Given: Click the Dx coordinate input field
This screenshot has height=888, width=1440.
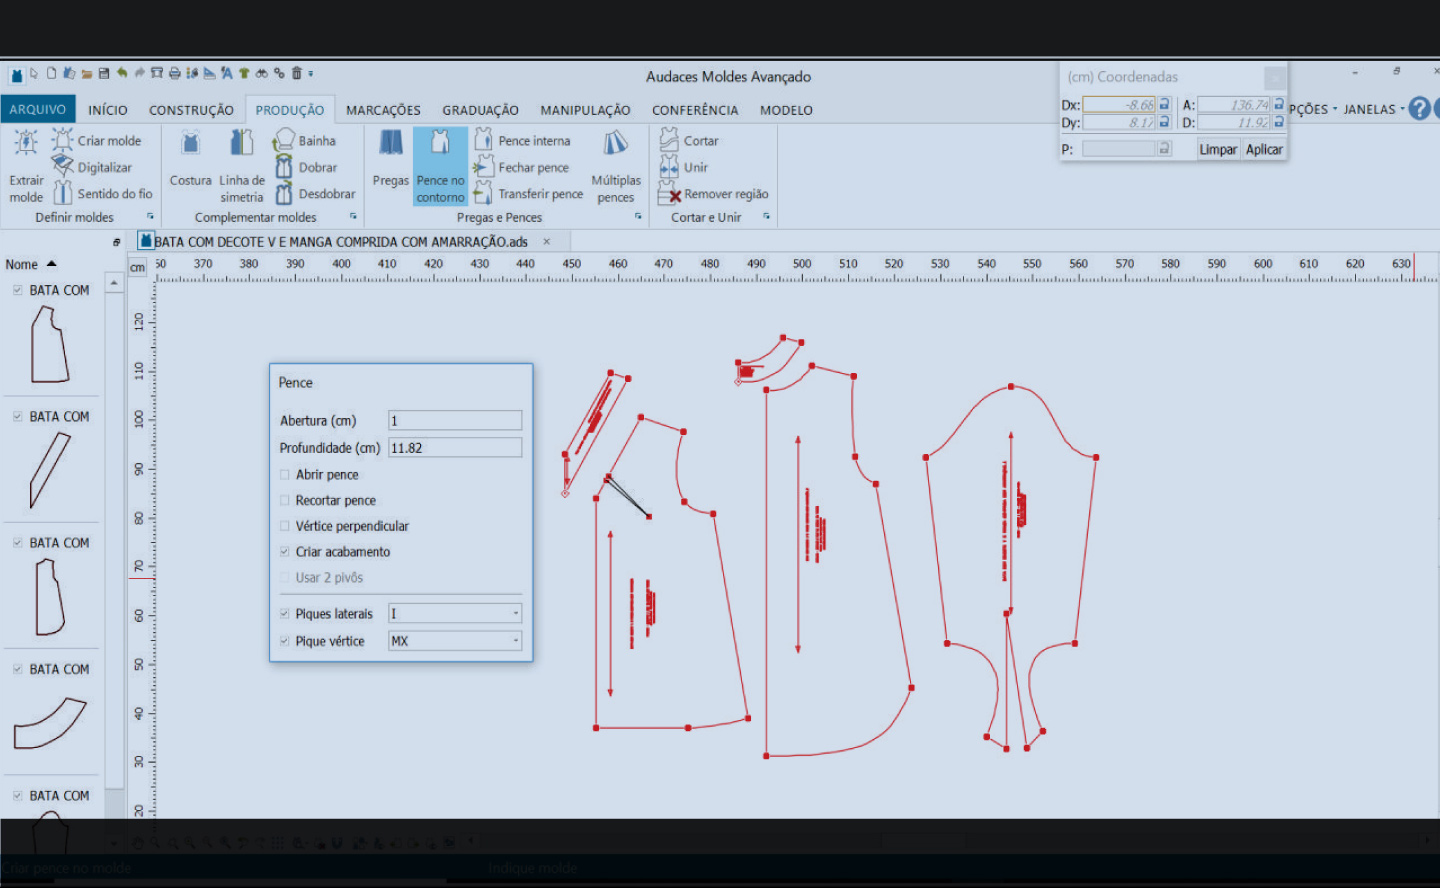Looking at the screenshot, I should coord(1119,104).
